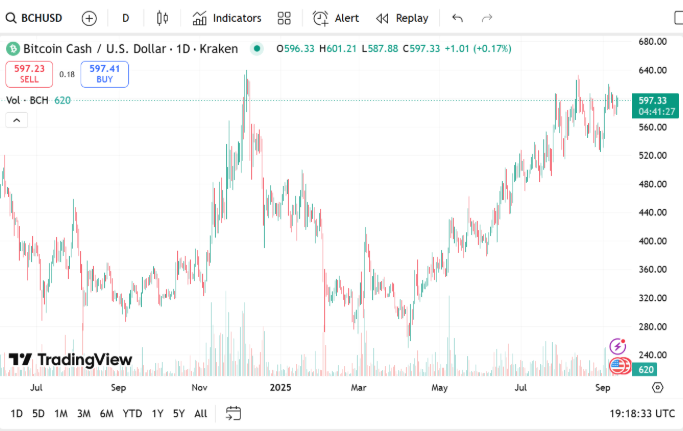Screen dimensions: 683x431
Task: Click the O596.33 open value
Action: tap(295, 48)
